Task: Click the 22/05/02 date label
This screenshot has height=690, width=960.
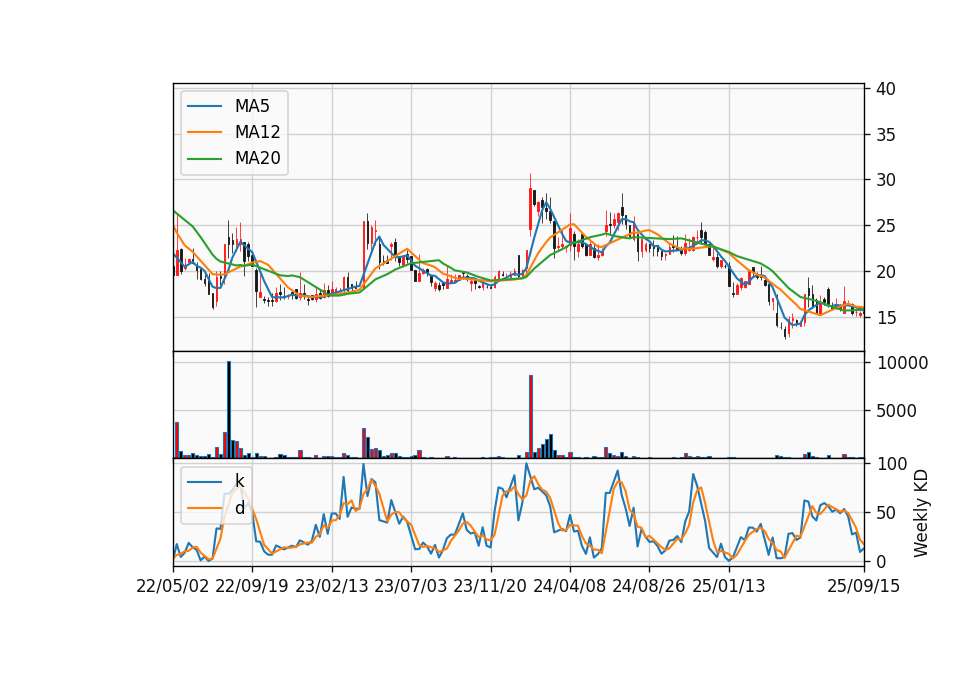Action: pos(173,586)
